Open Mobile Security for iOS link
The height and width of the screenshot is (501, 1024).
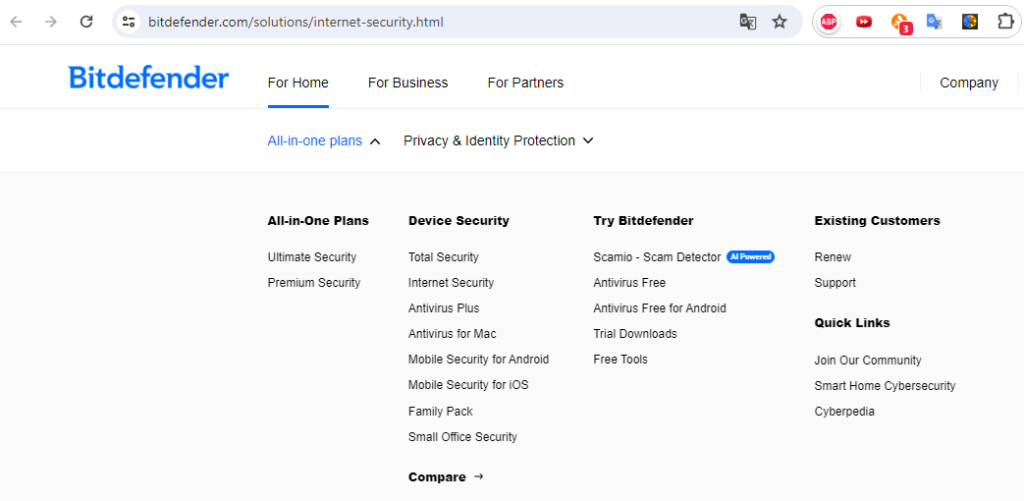click(468, 385)
